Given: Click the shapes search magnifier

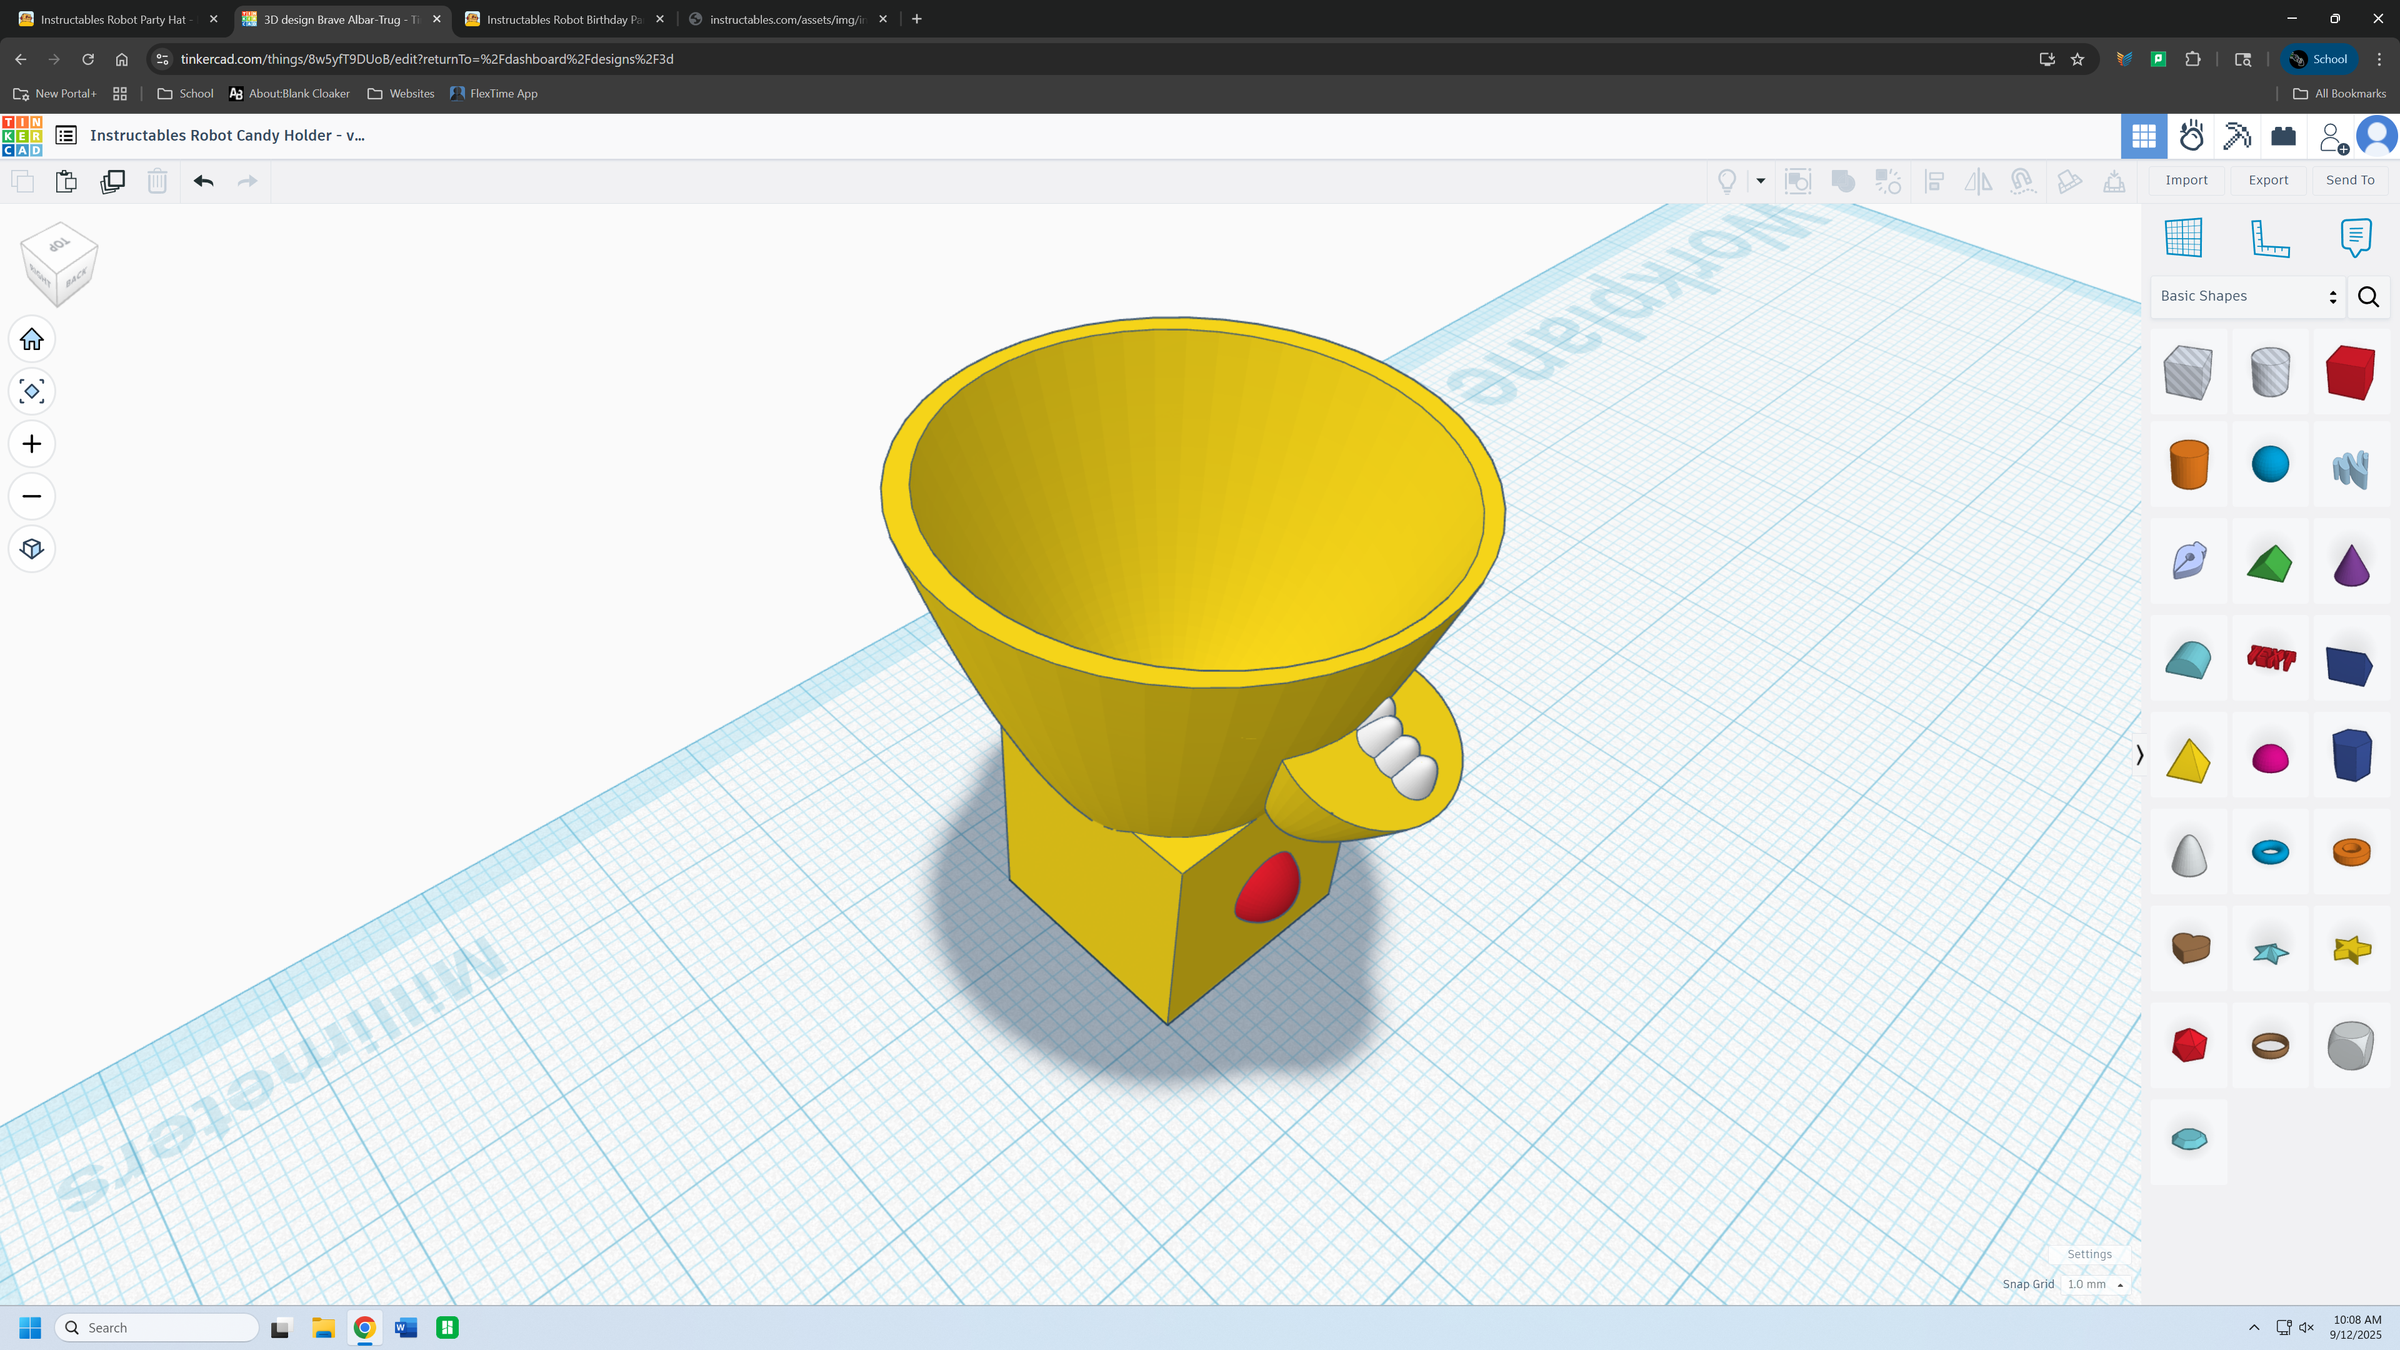Looking at the screenshot, I should (2368, 297).
